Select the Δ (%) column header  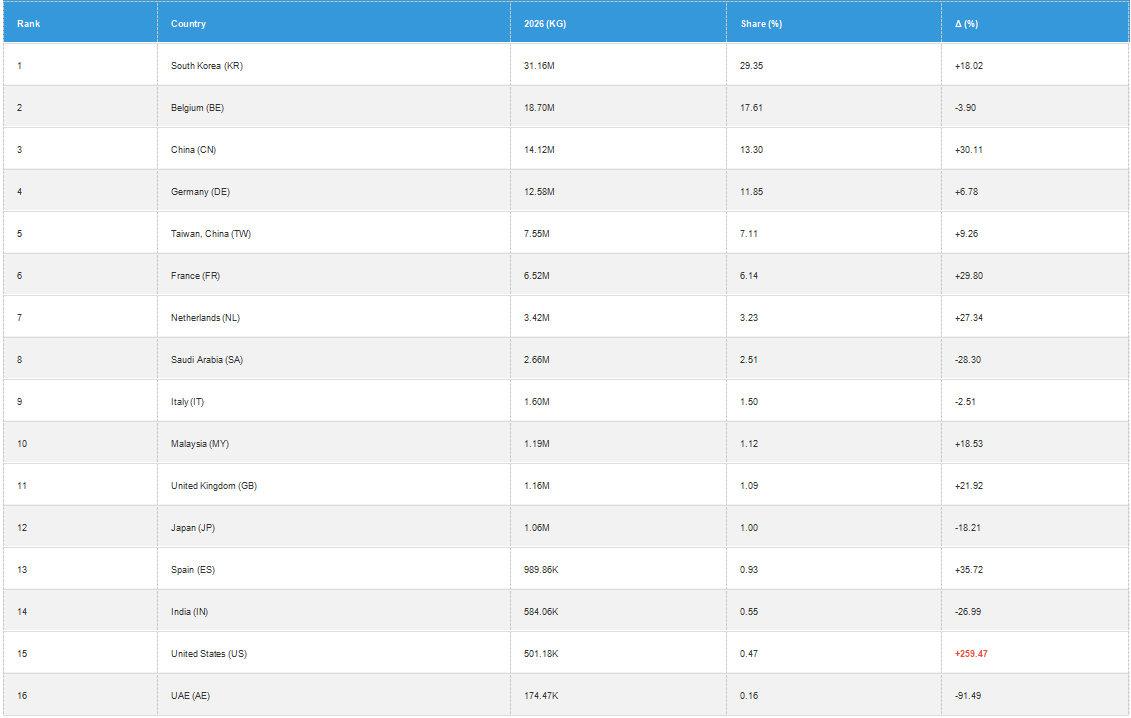click(1035, 24)
